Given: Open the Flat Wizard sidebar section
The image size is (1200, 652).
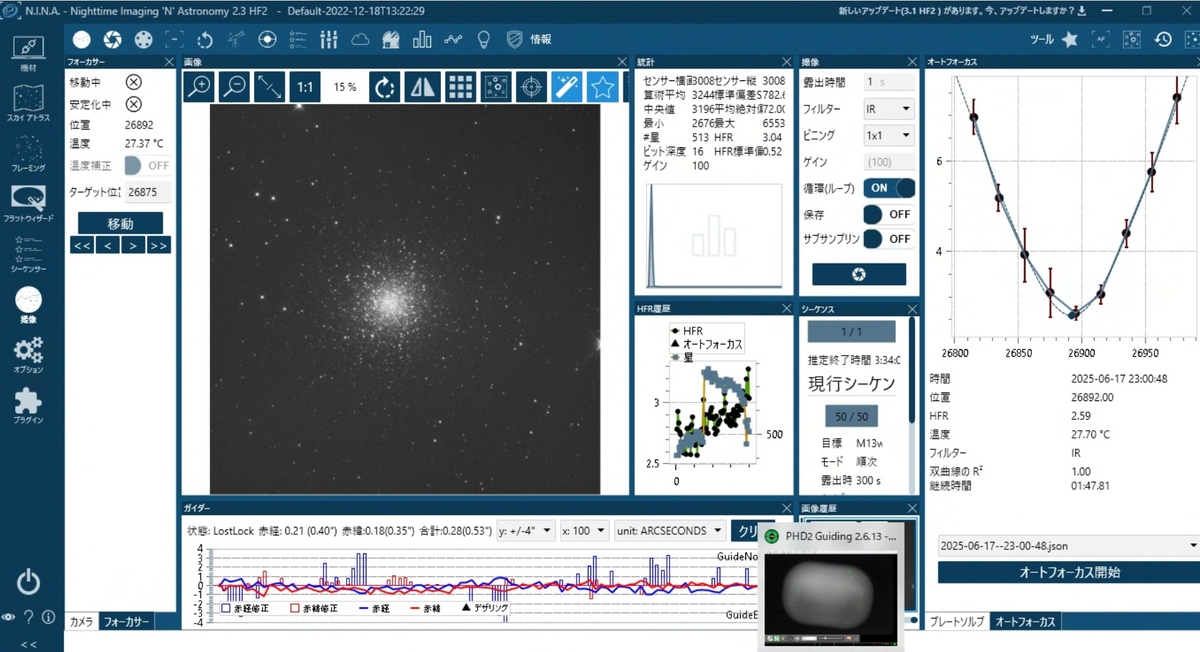Looking at the screenshot, I should 29,203.
